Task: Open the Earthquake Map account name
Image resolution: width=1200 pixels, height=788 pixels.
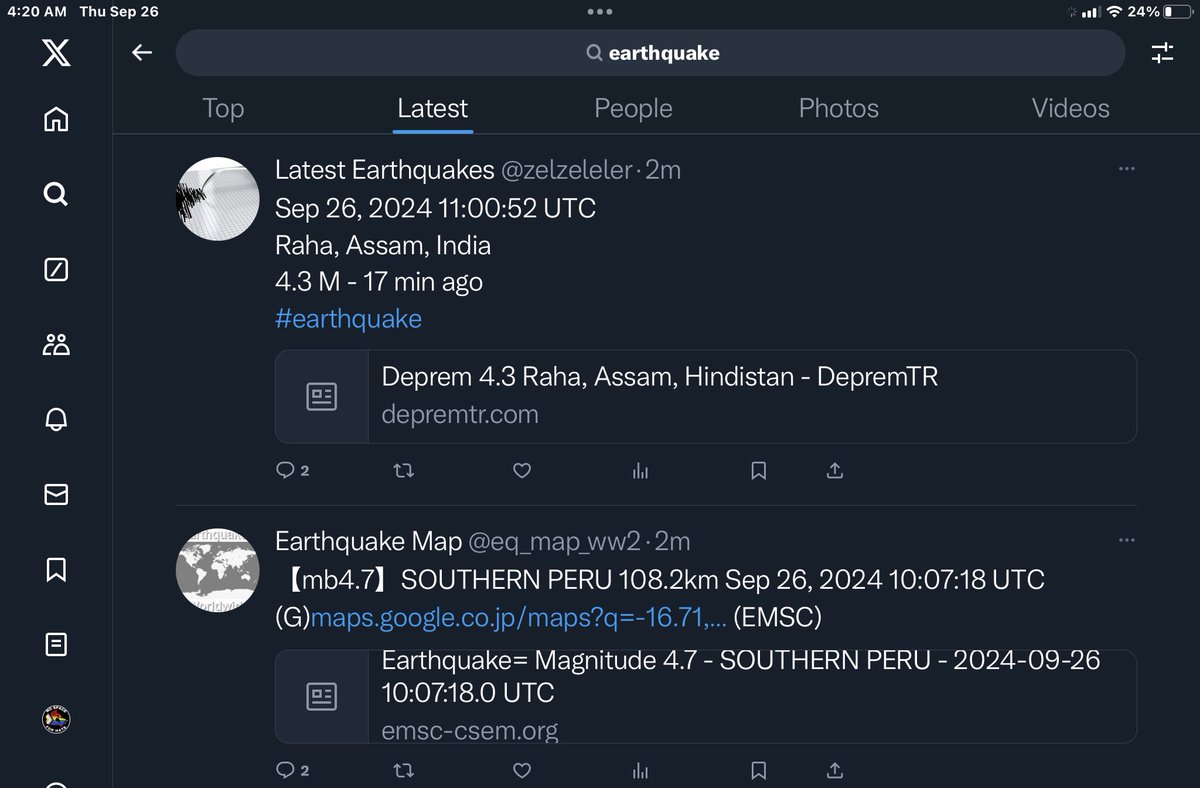Action: (x=368, y=542)
